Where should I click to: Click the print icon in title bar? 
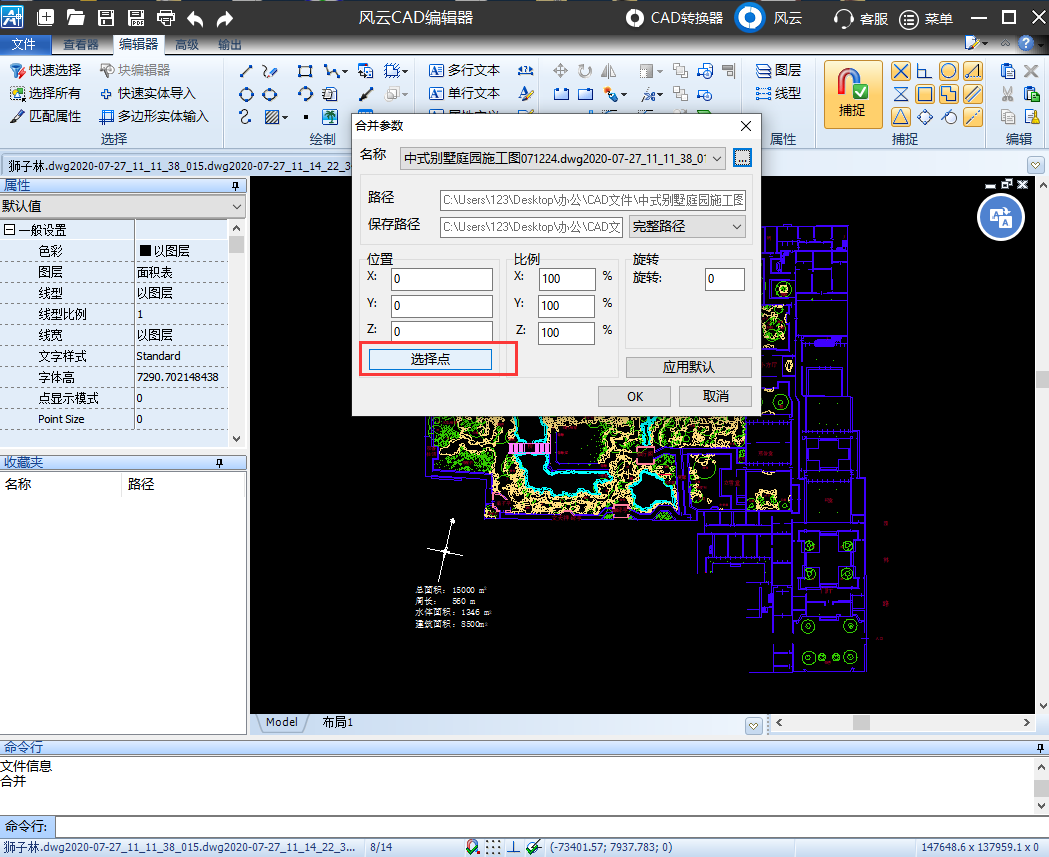pos(166,18)
